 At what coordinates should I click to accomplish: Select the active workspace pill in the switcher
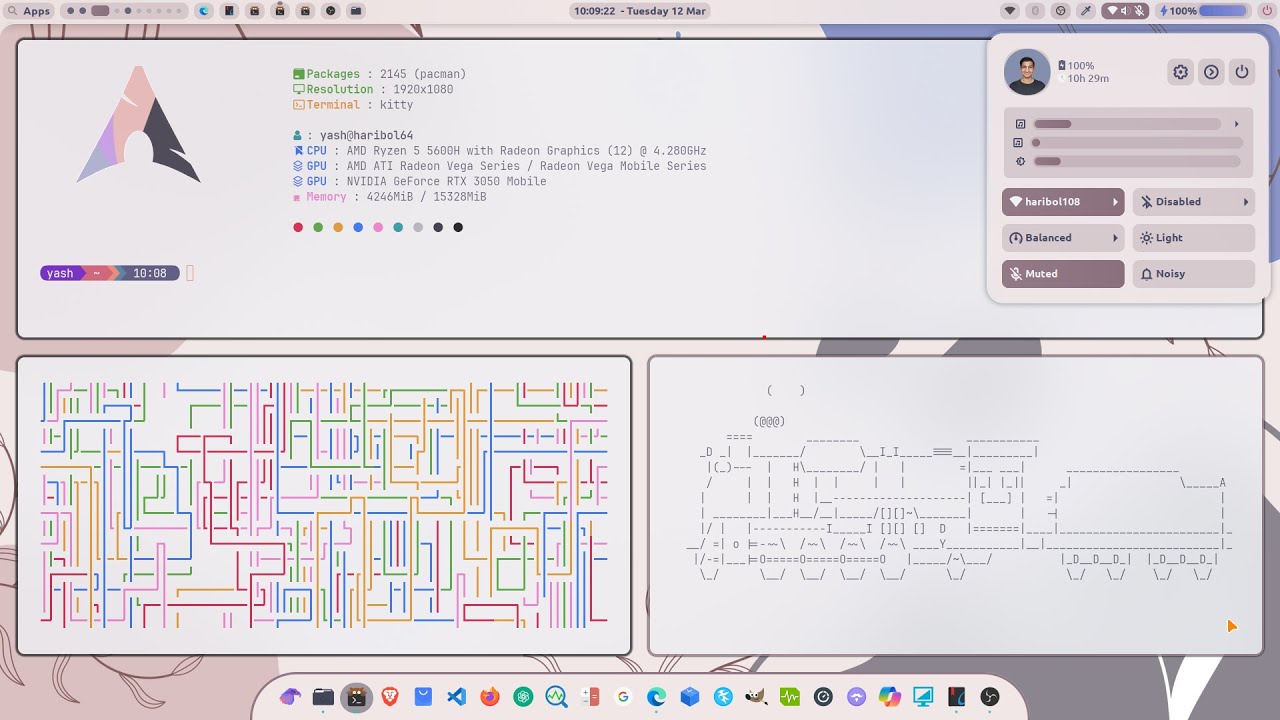(x=100, y=11)
